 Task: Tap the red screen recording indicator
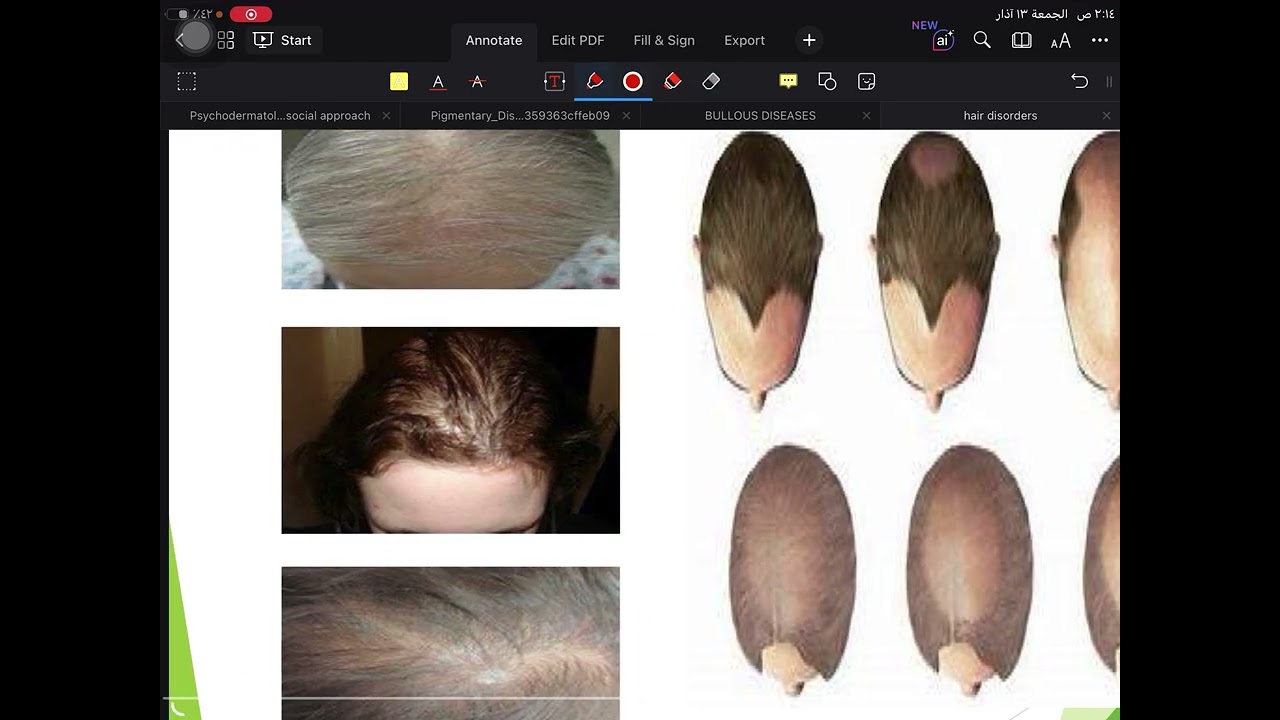[x=251, y=14]
